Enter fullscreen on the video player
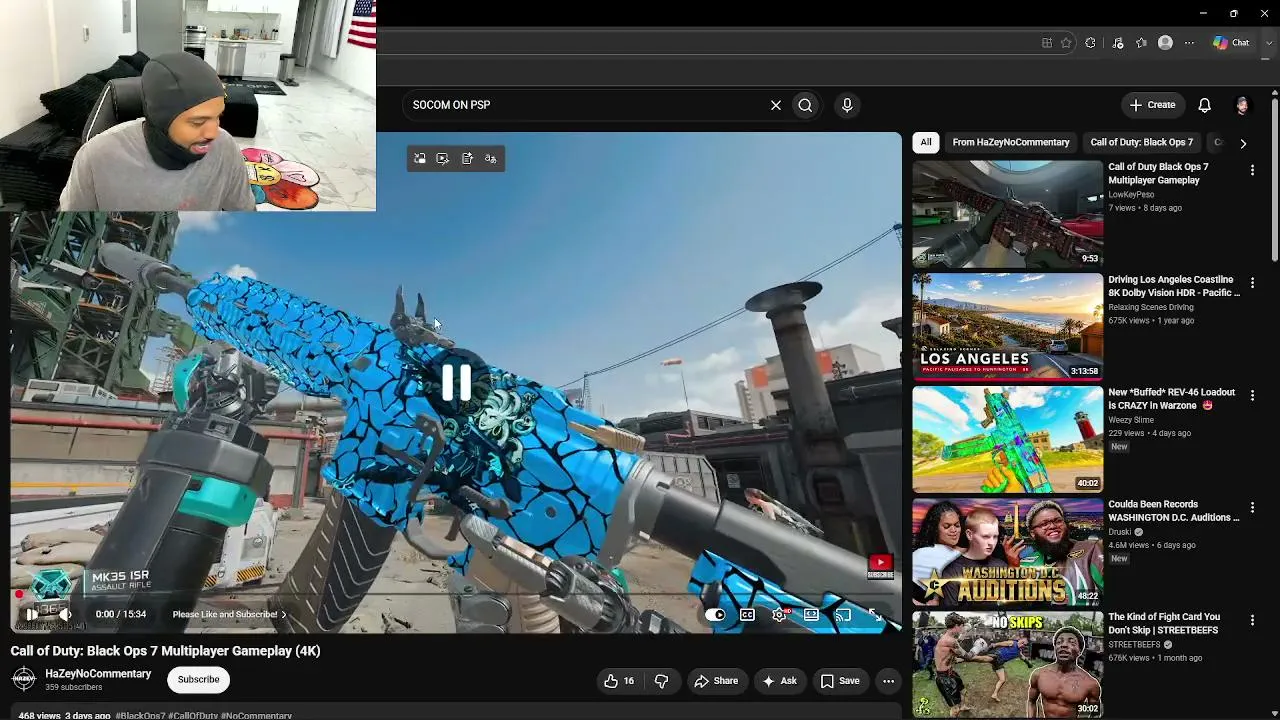This screenshot has height=720, width=1280. pos(876,614)
